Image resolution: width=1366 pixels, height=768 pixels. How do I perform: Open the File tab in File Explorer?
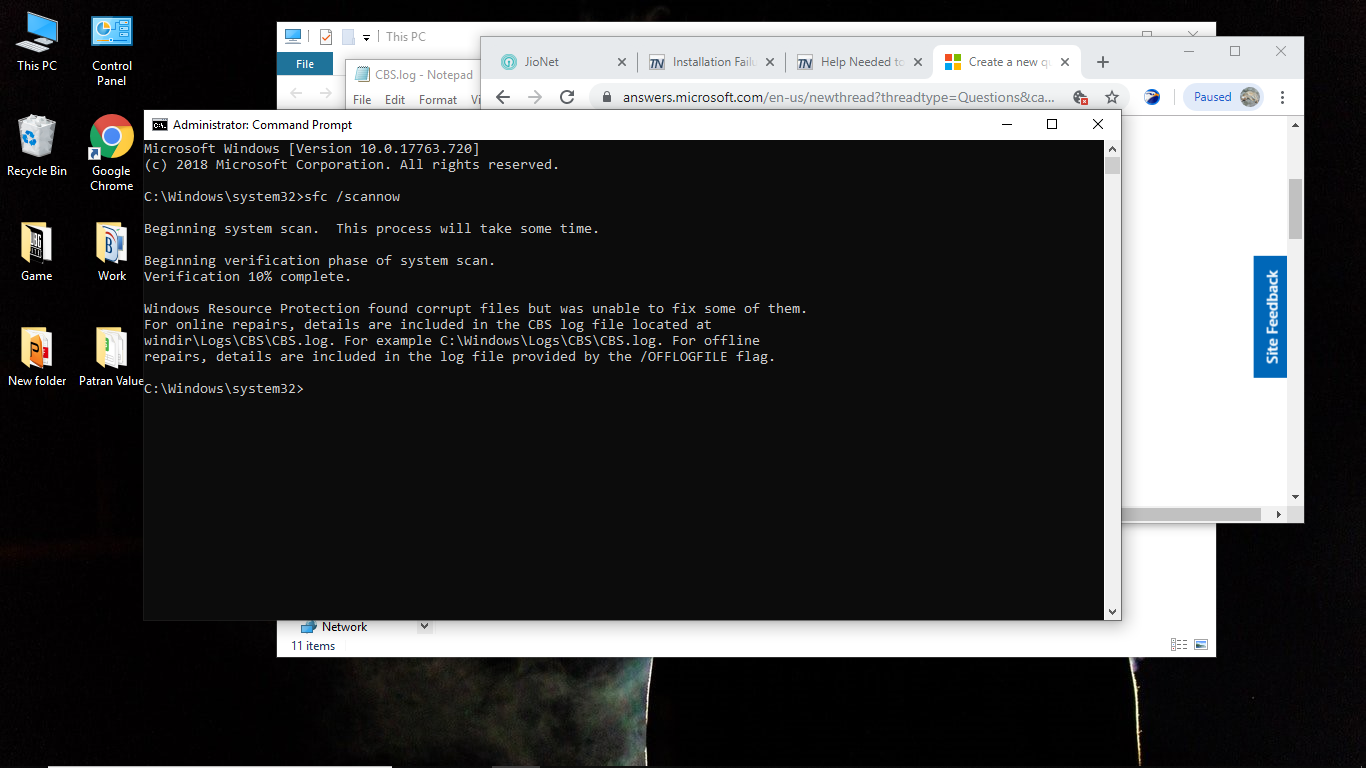305,64
